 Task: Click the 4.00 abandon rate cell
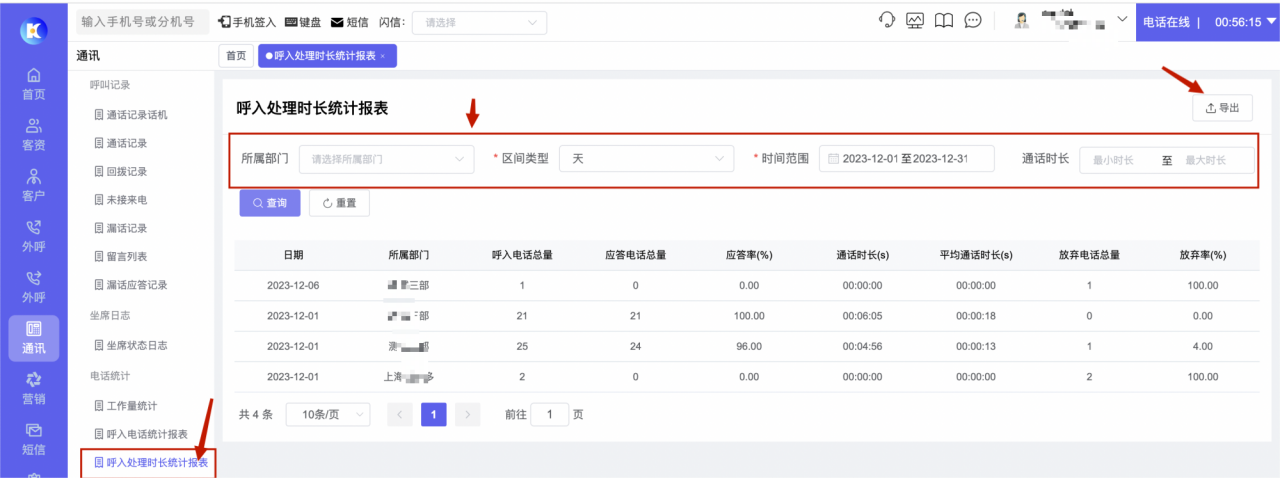coord(1203,346)
